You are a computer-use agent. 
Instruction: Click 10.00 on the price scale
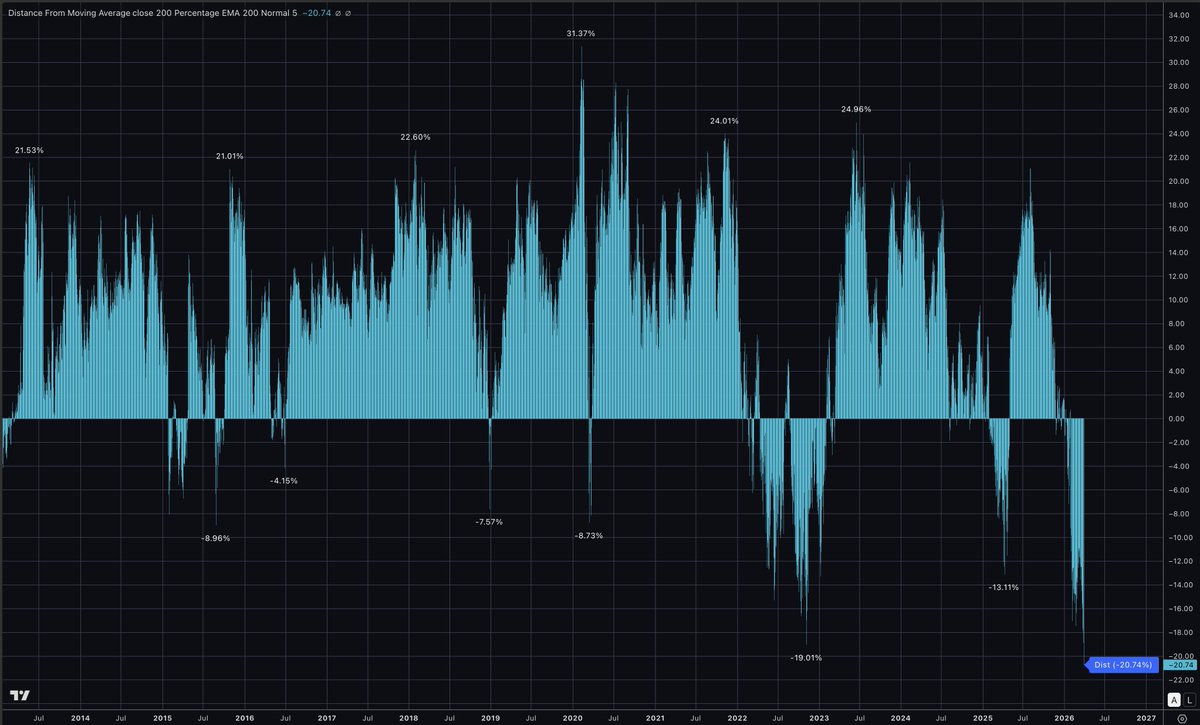pos(1181,301)
